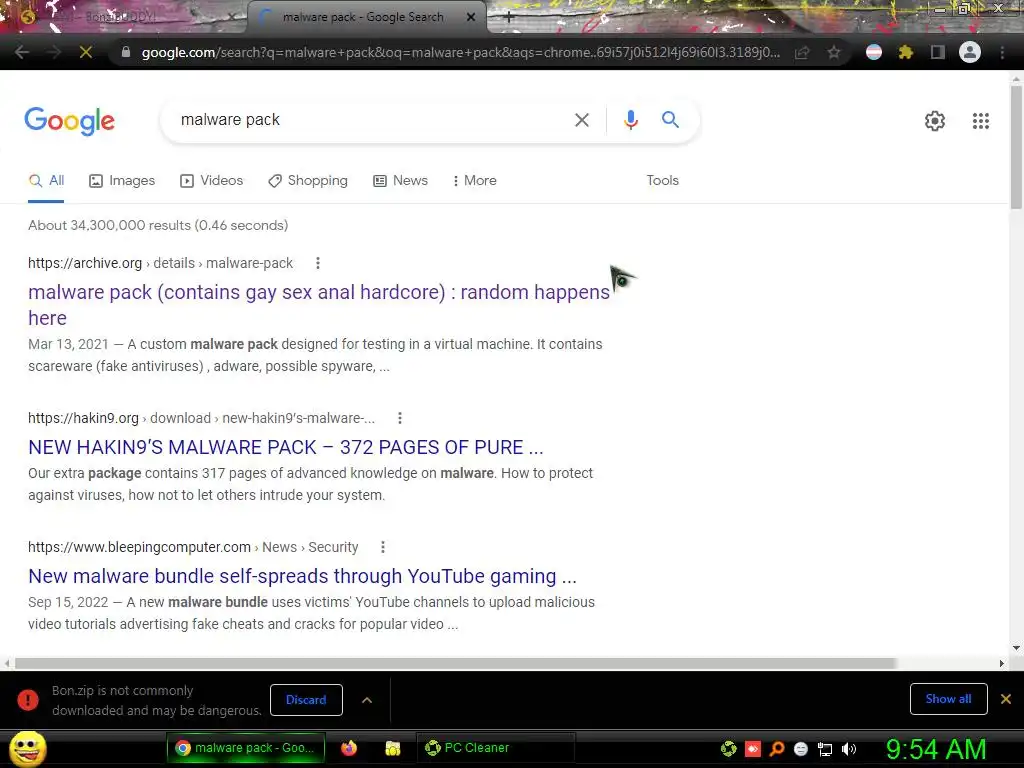This screenshot has height=768, width=1024.
Task: Click the 'Sep 15, 2022' result date
Action: [68, 602]
